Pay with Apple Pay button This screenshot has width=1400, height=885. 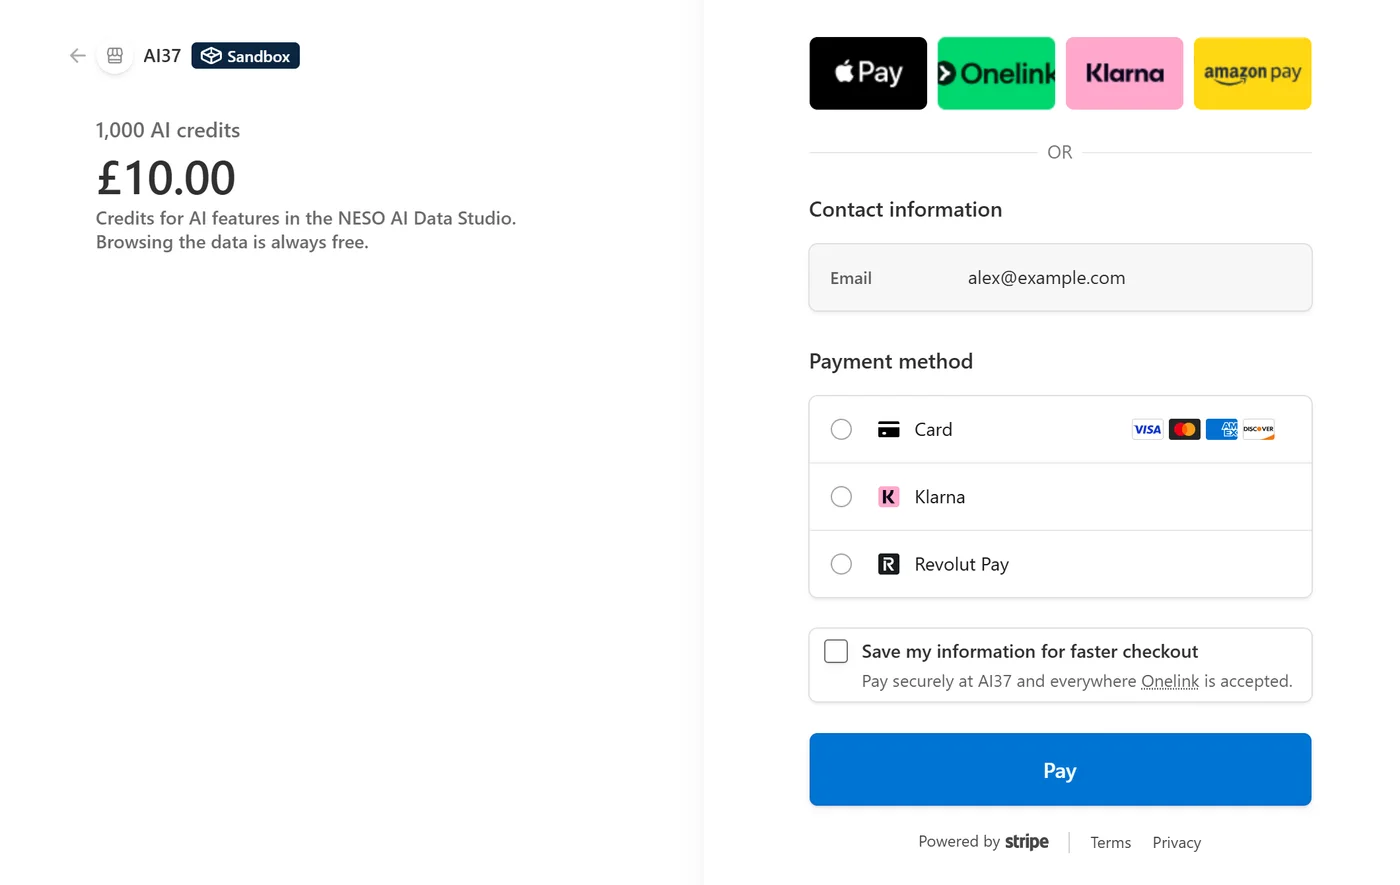tap(868, 73)
